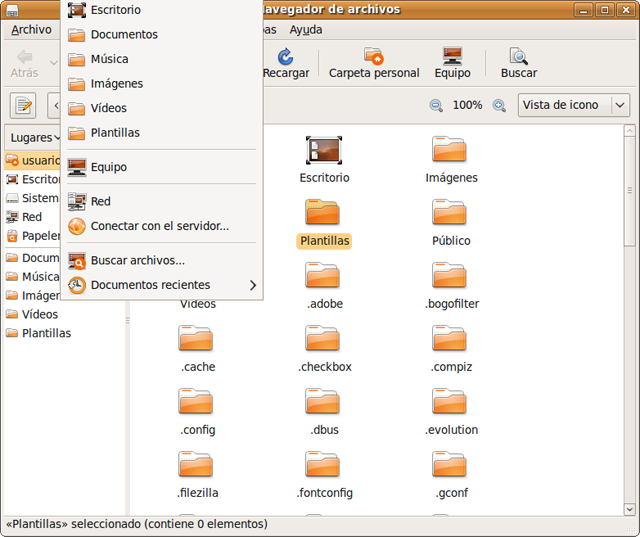
Task: Select Buscar archivos from the open menu
Action: 137,260
